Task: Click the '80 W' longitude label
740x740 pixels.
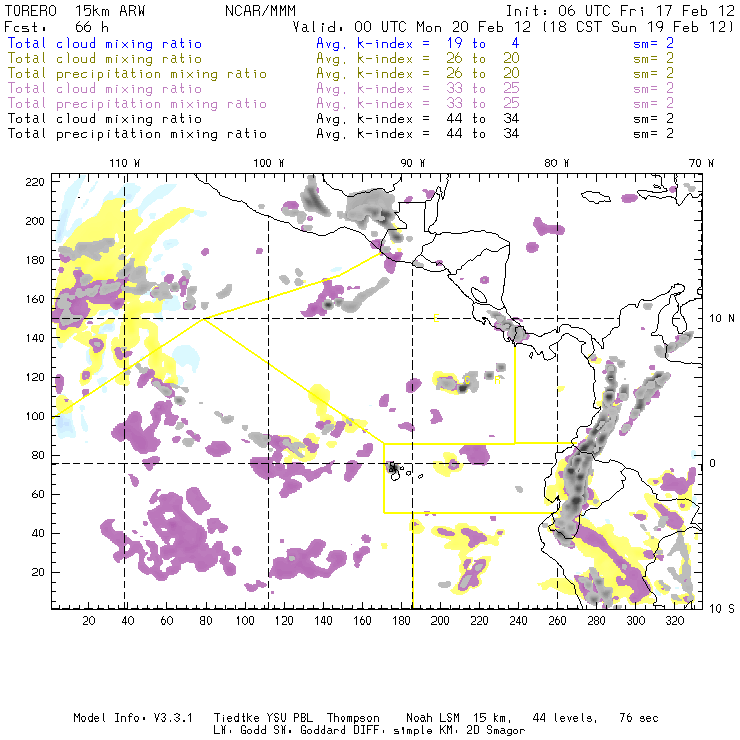Action: (x=556, y=163)
